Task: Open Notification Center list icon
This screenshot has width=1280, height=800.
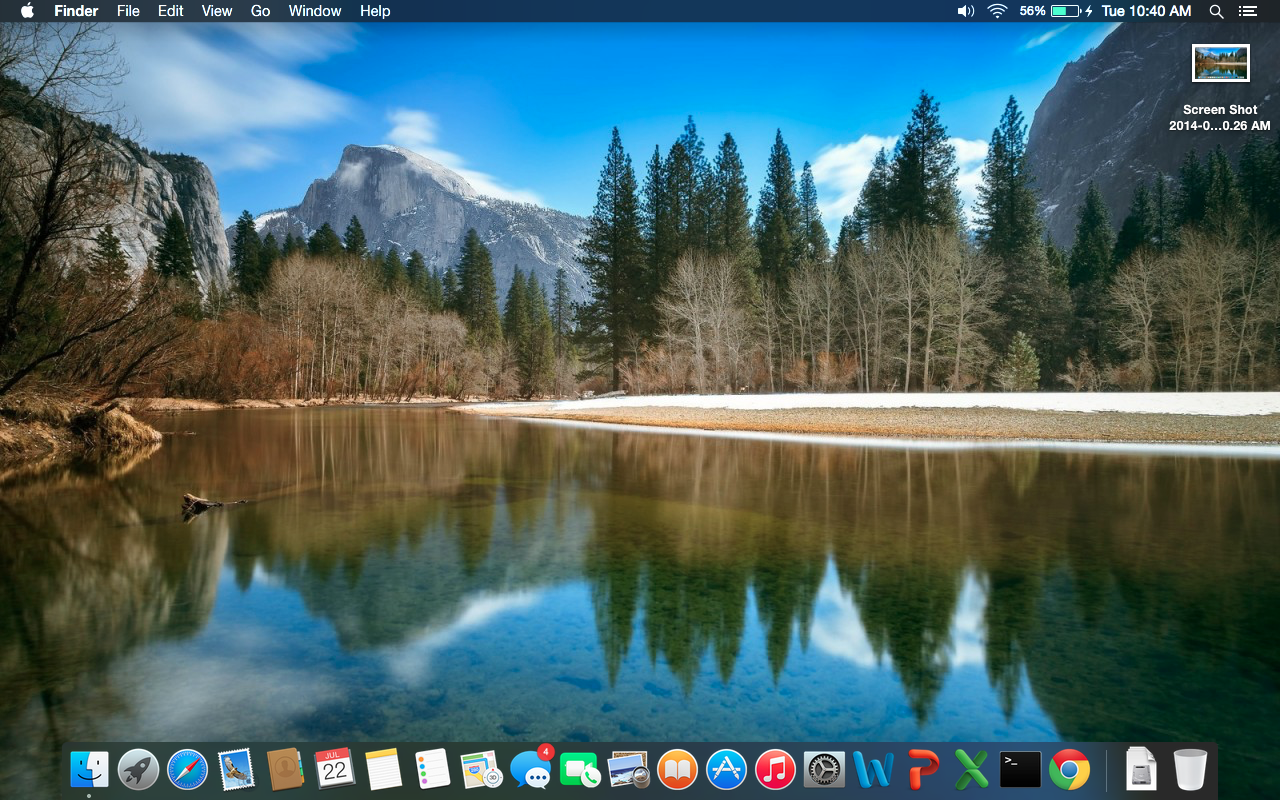Action: [x=1247, y=11]
